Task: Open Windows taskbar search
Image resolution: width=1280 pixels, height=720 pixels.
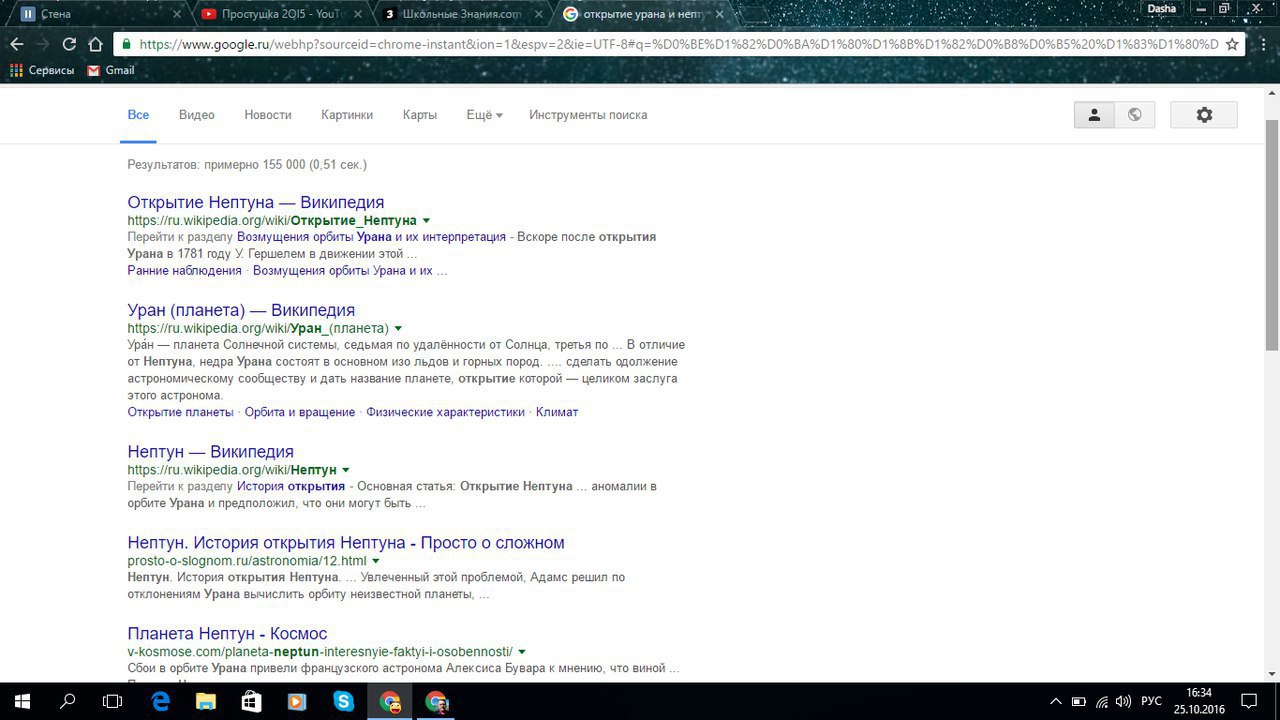Action: click(67, 701)
